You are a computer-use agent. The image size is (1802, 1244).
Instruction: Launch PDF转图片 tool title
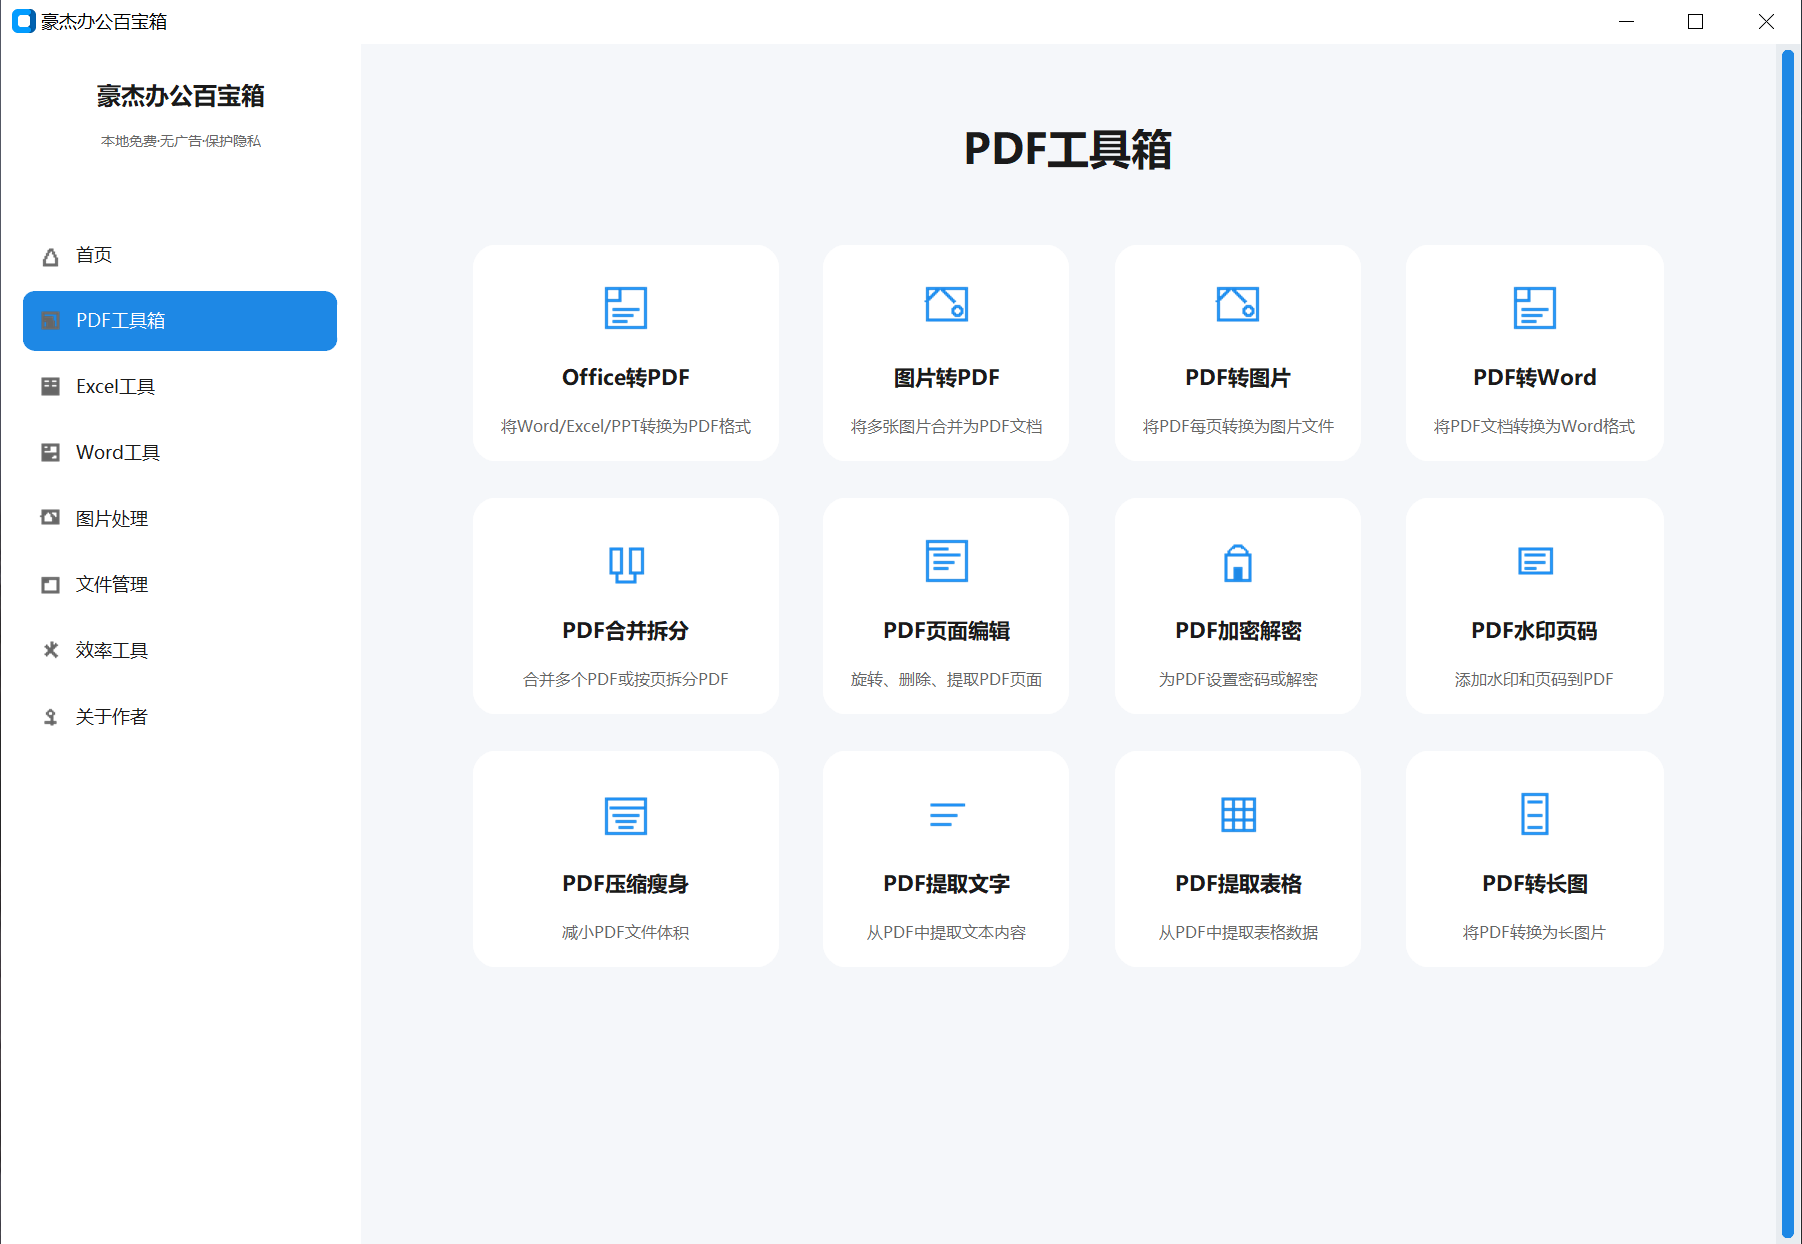pyautogui.click(x=1237, y=377)
